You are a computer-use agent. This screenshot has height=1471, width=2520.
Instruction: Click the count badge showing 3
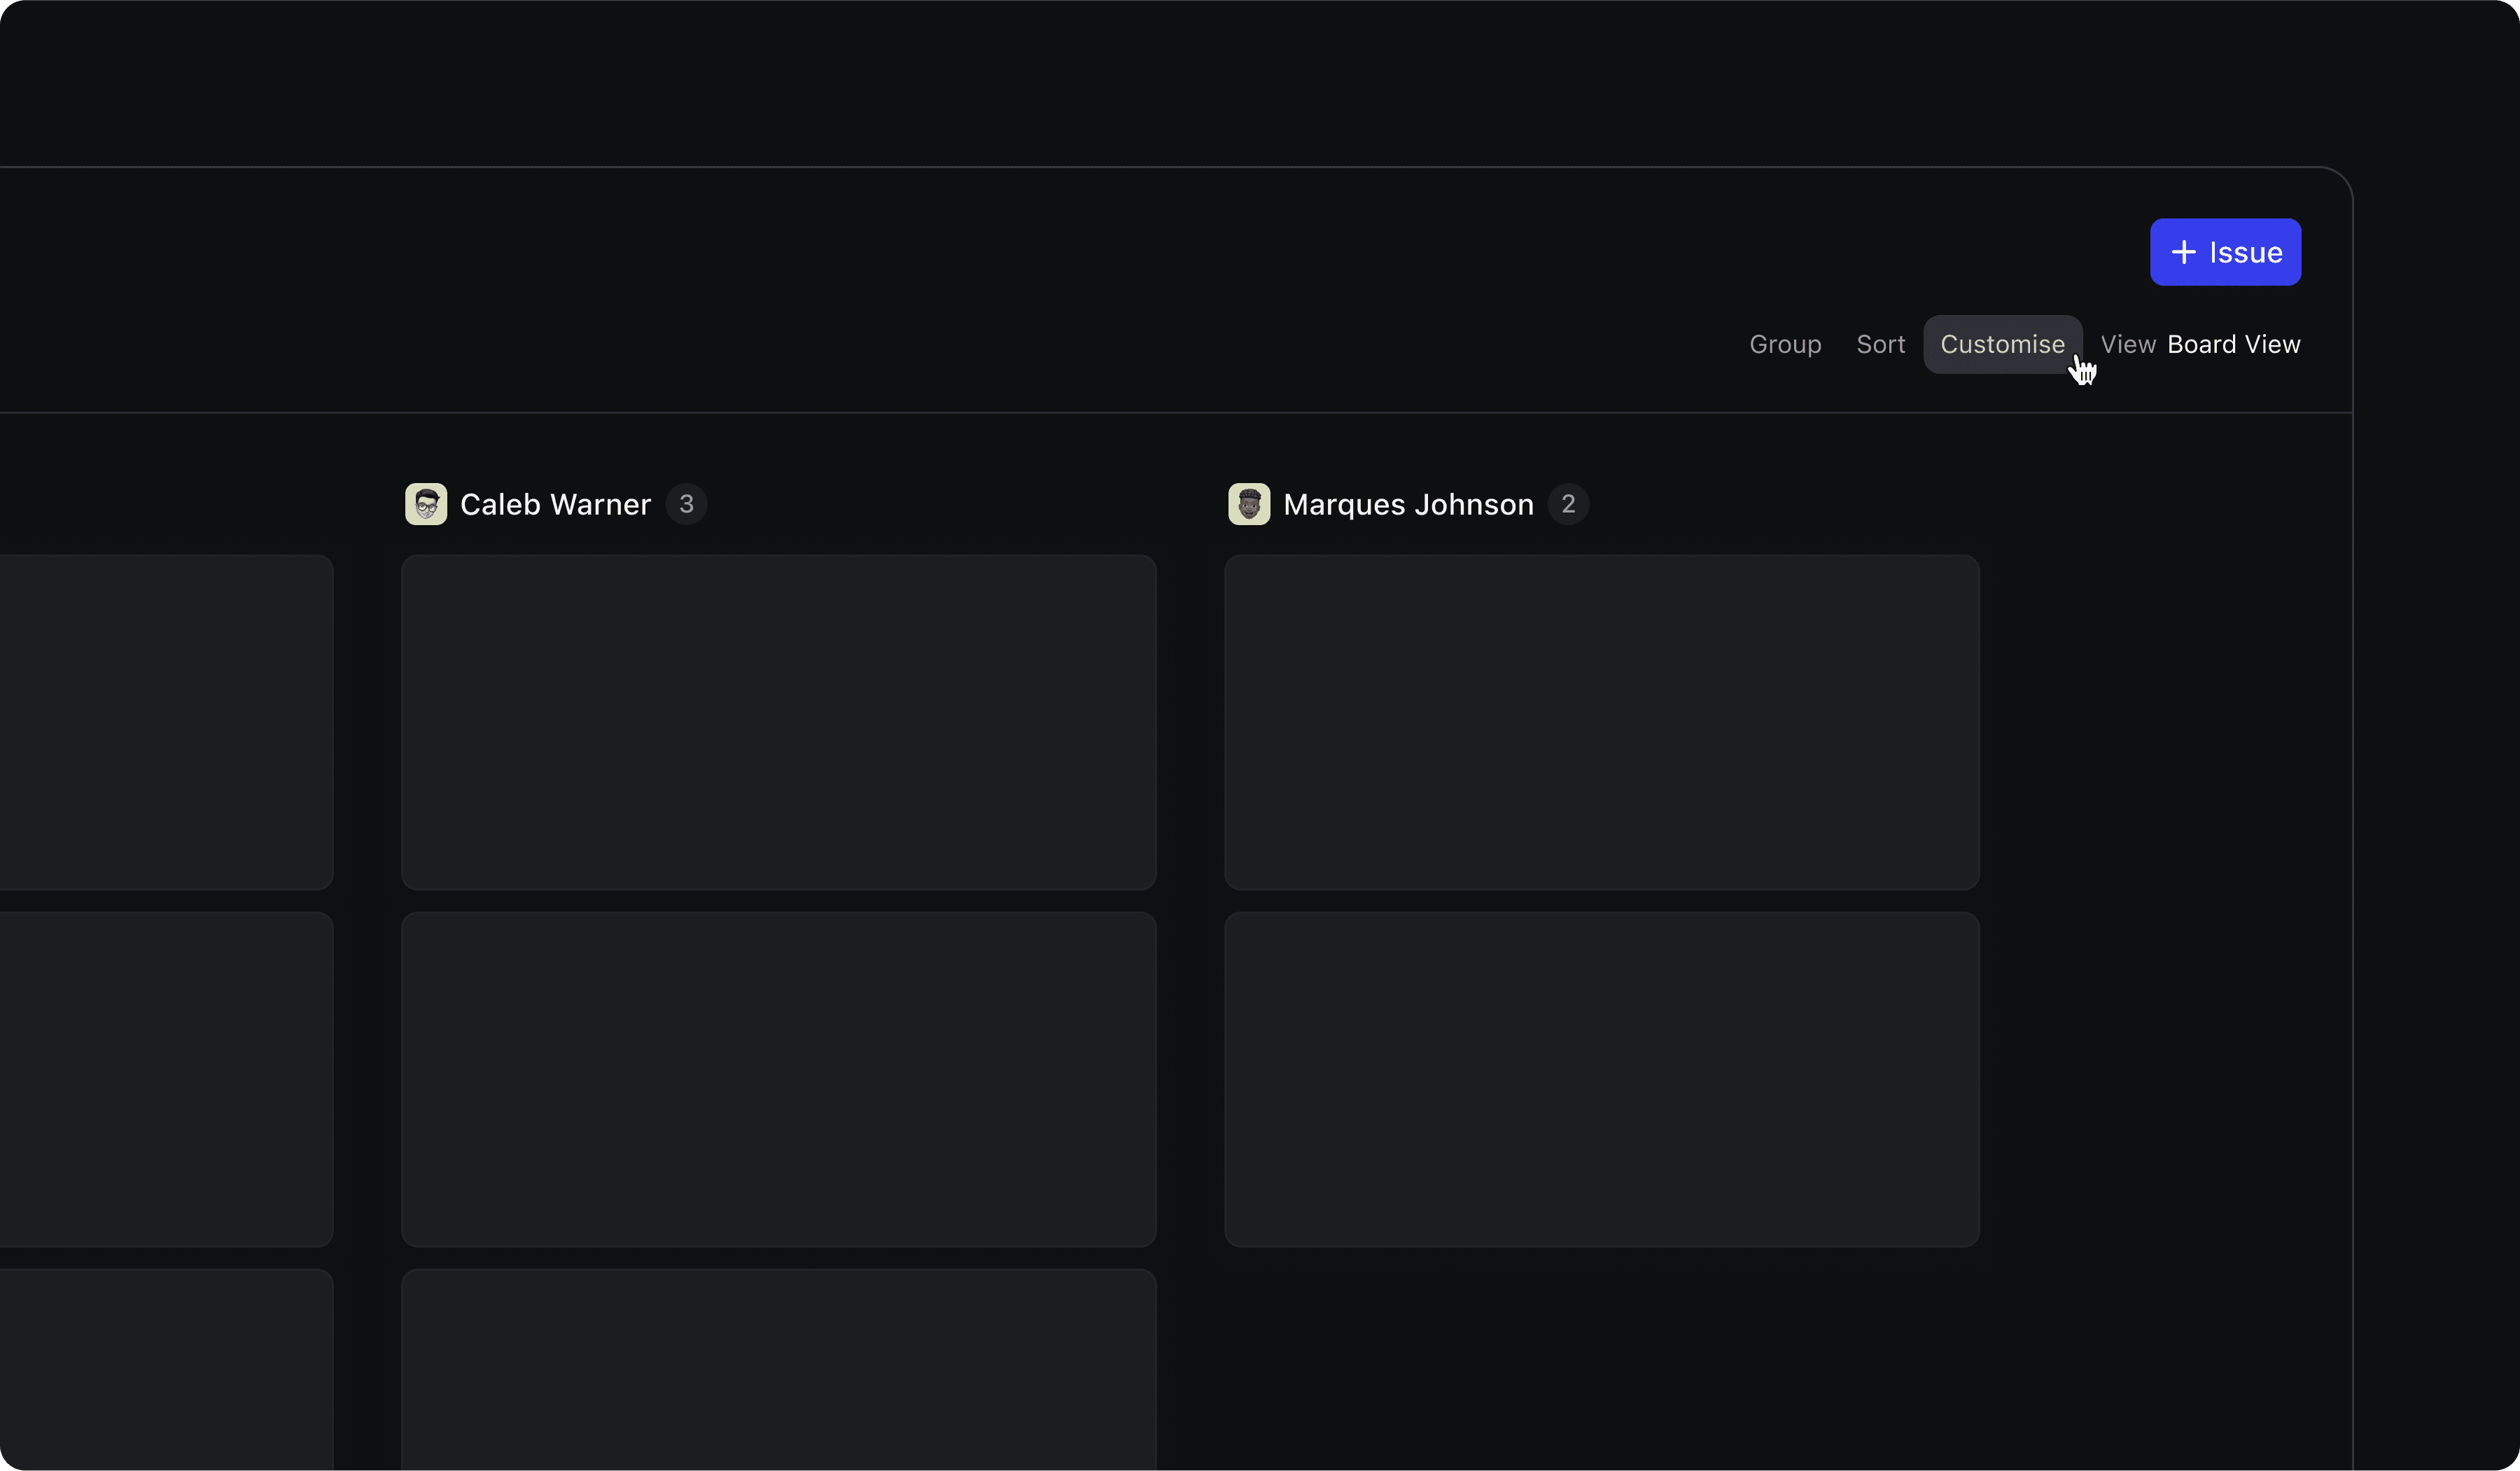point(686,504)
